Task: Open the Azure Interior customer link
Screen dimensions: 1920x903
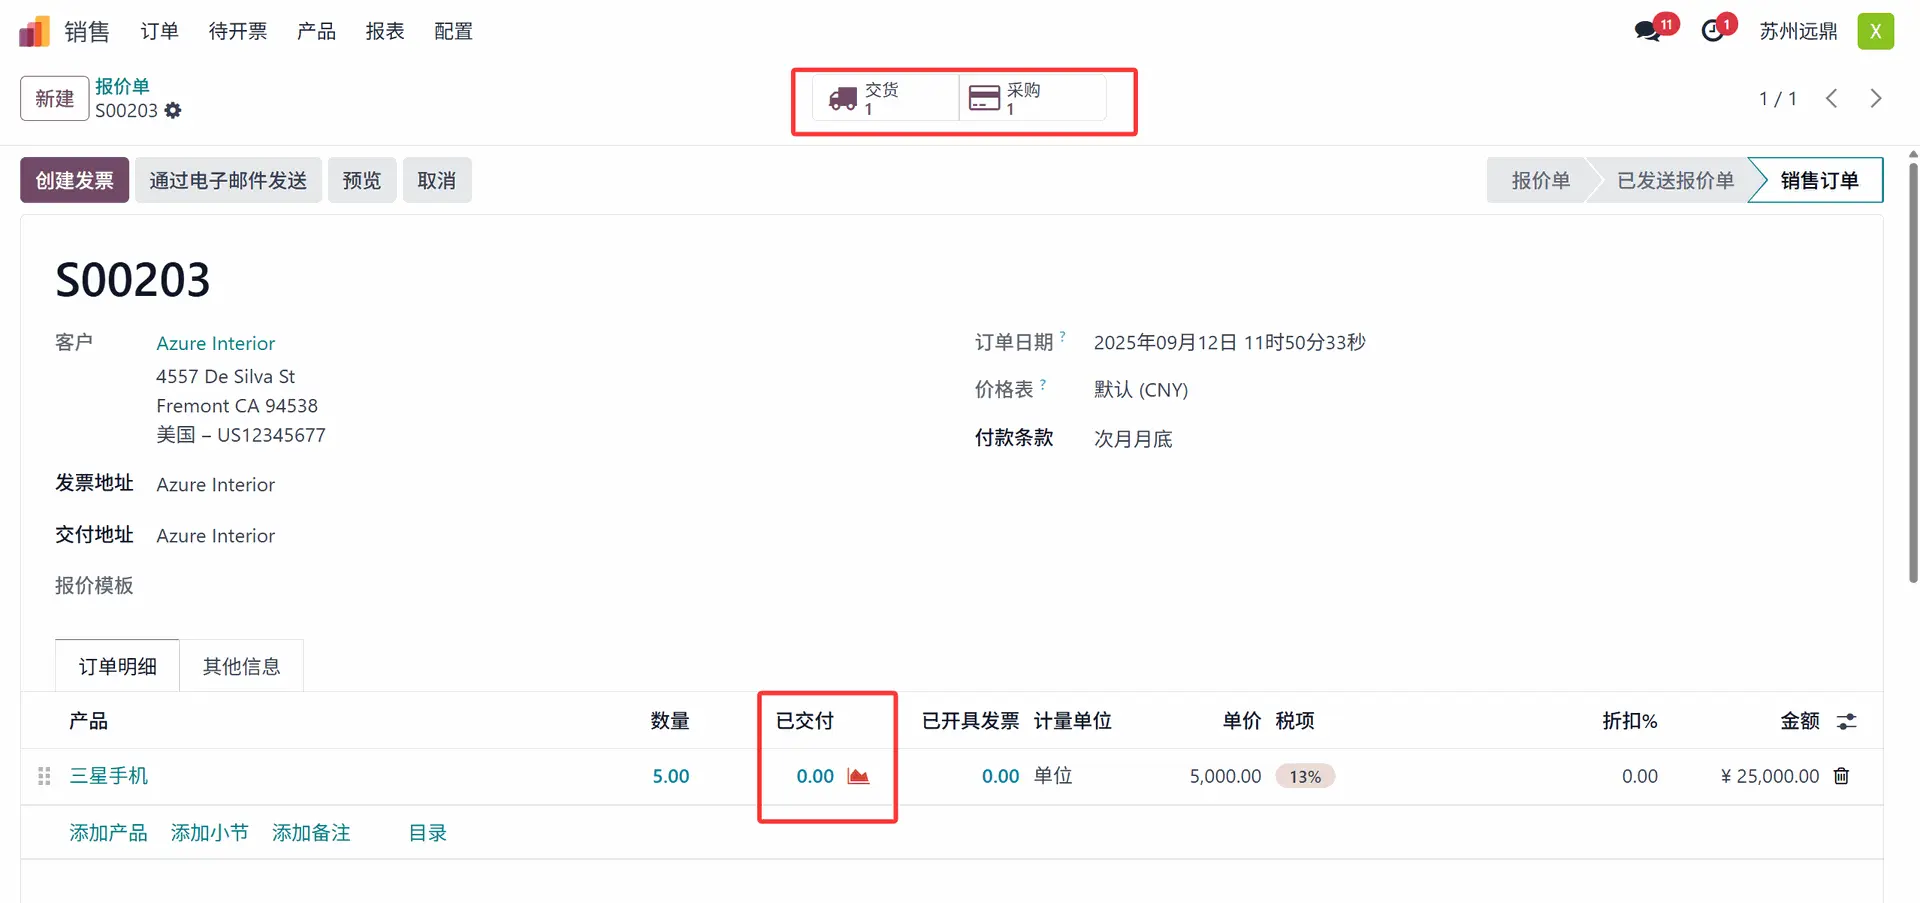Action: click(x=215, y=343)
